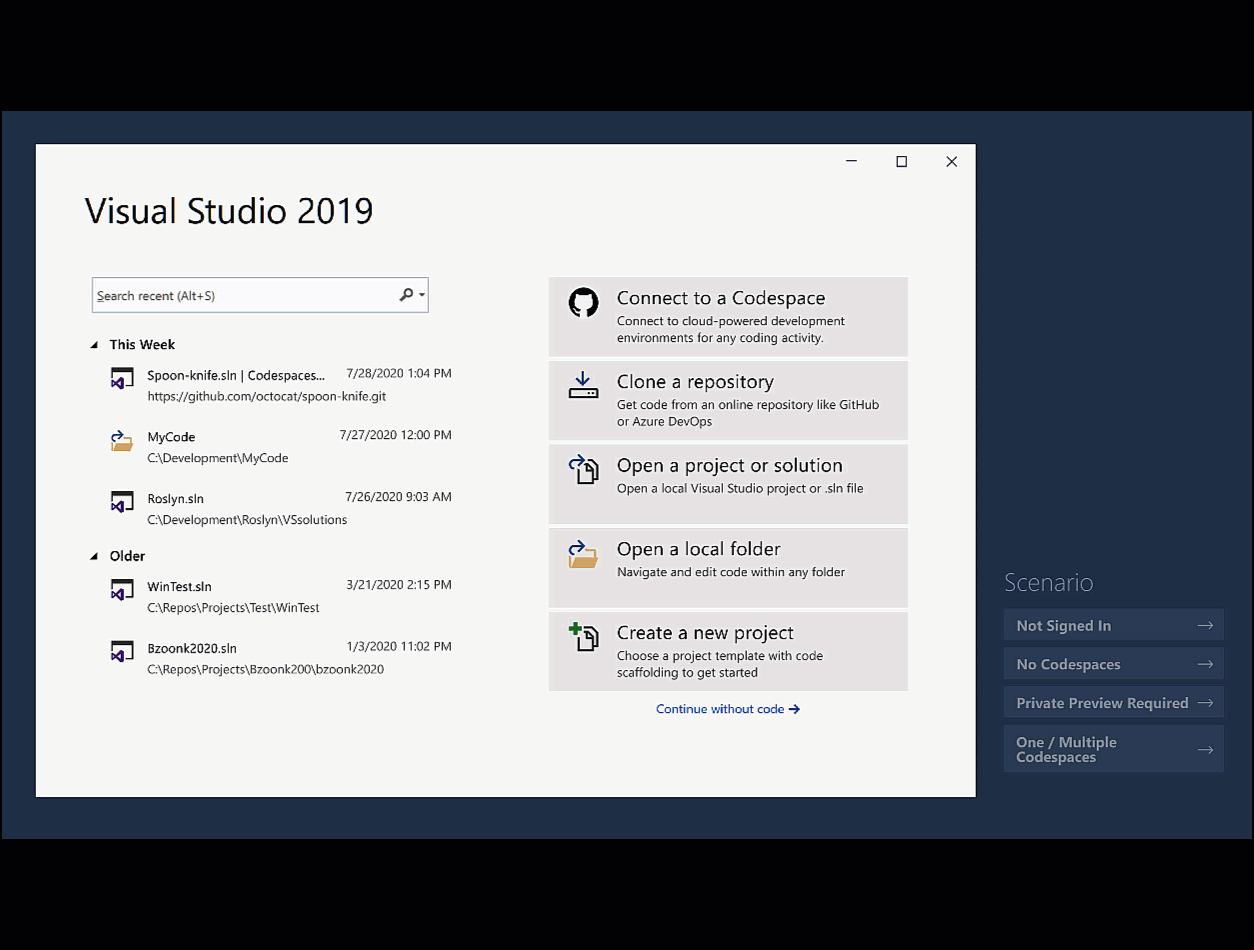Open the recent MyCode folder entry
Viewport: 1254px width, 950px height.
pos(280,447)
